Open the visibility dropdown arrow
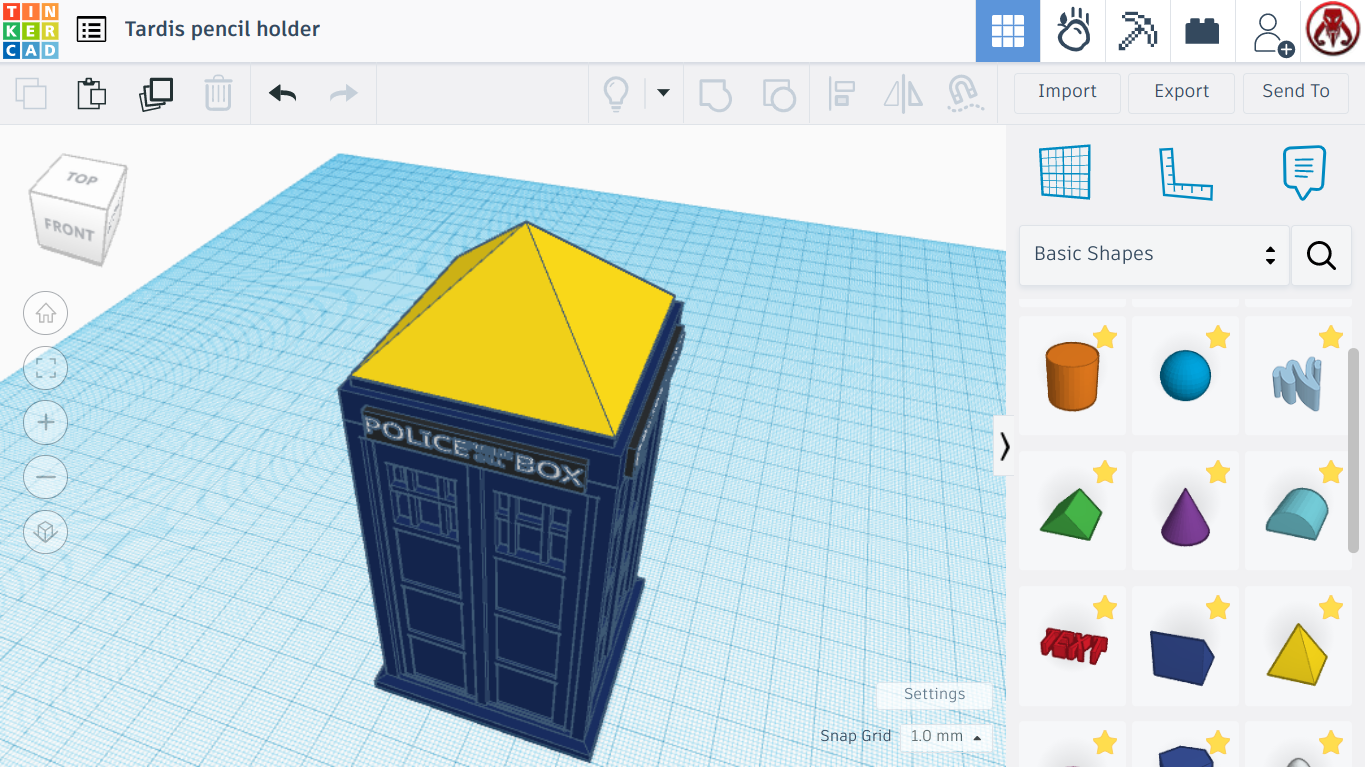The height and width of the screenshot is (767, 1365). click(x=662, y=94)
